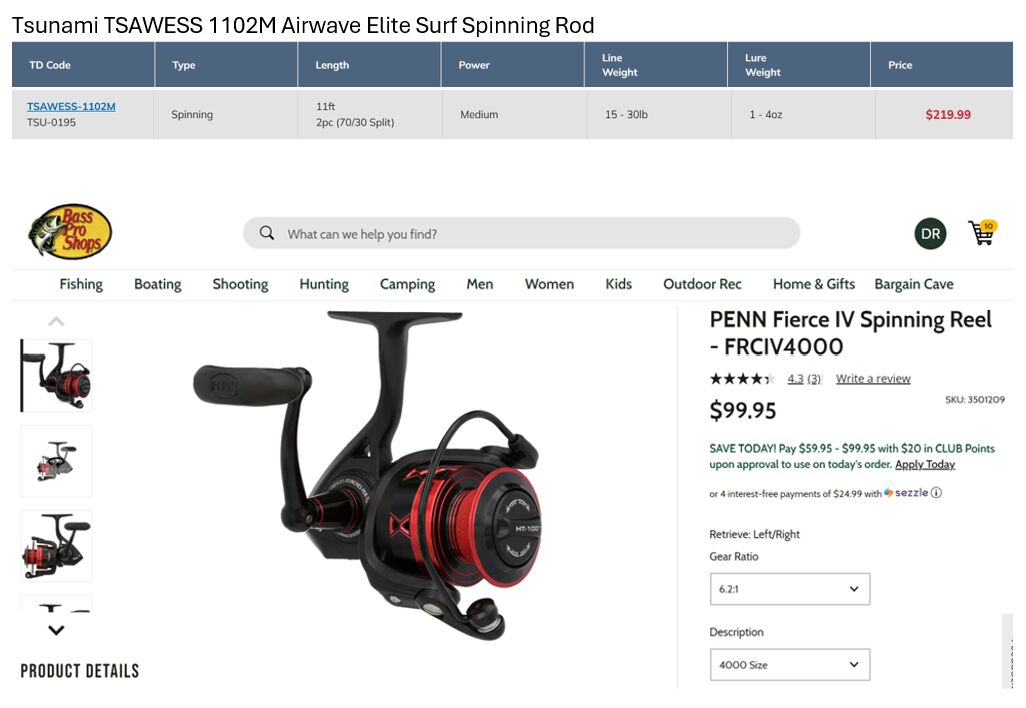Screen dimensions: 1026x708
Task: Open the Camping menu
Action: 407,284
